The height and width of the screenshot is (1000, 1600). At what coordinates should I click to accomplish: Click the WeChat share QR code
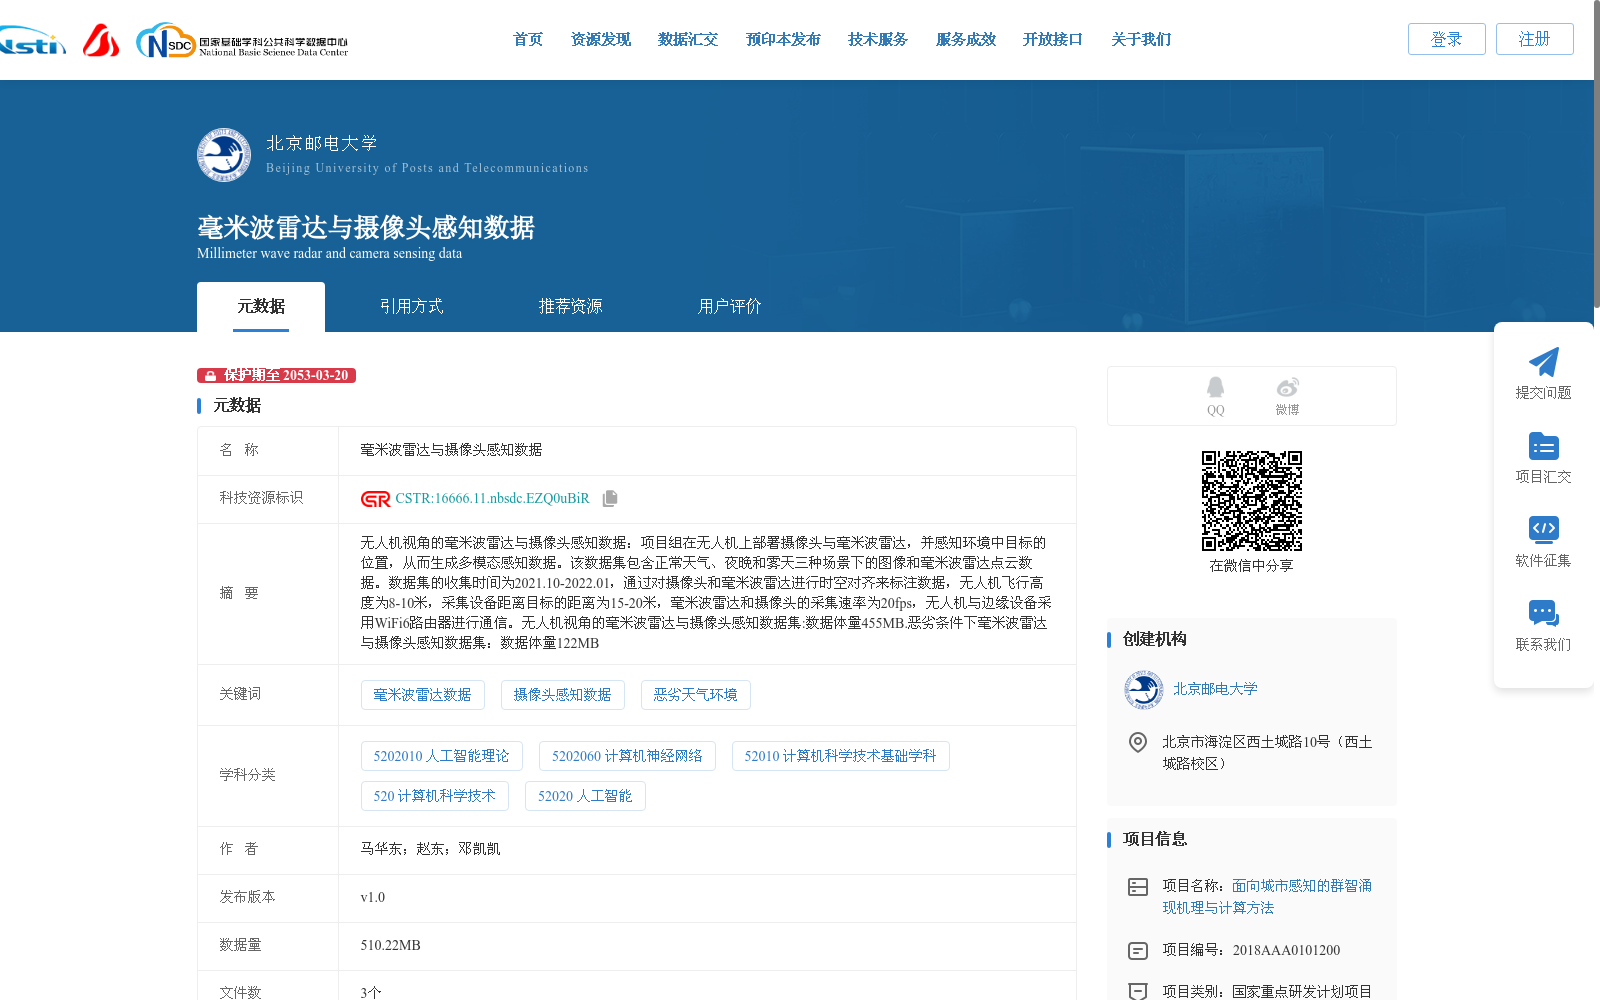(1252, 501)
